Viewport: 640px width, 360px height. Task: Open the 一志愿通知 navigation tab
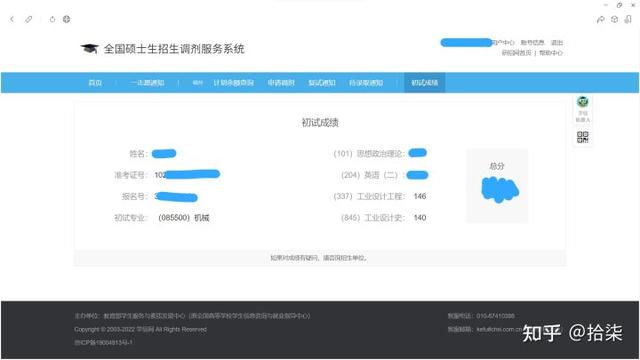pos(147,83)
